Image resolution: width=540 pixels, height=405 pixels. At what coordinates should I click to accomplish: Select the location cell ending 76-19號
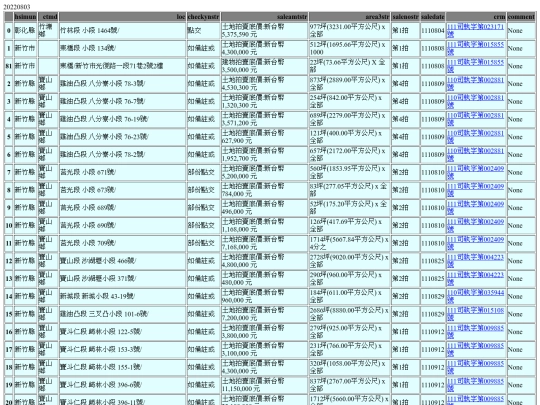122,119
